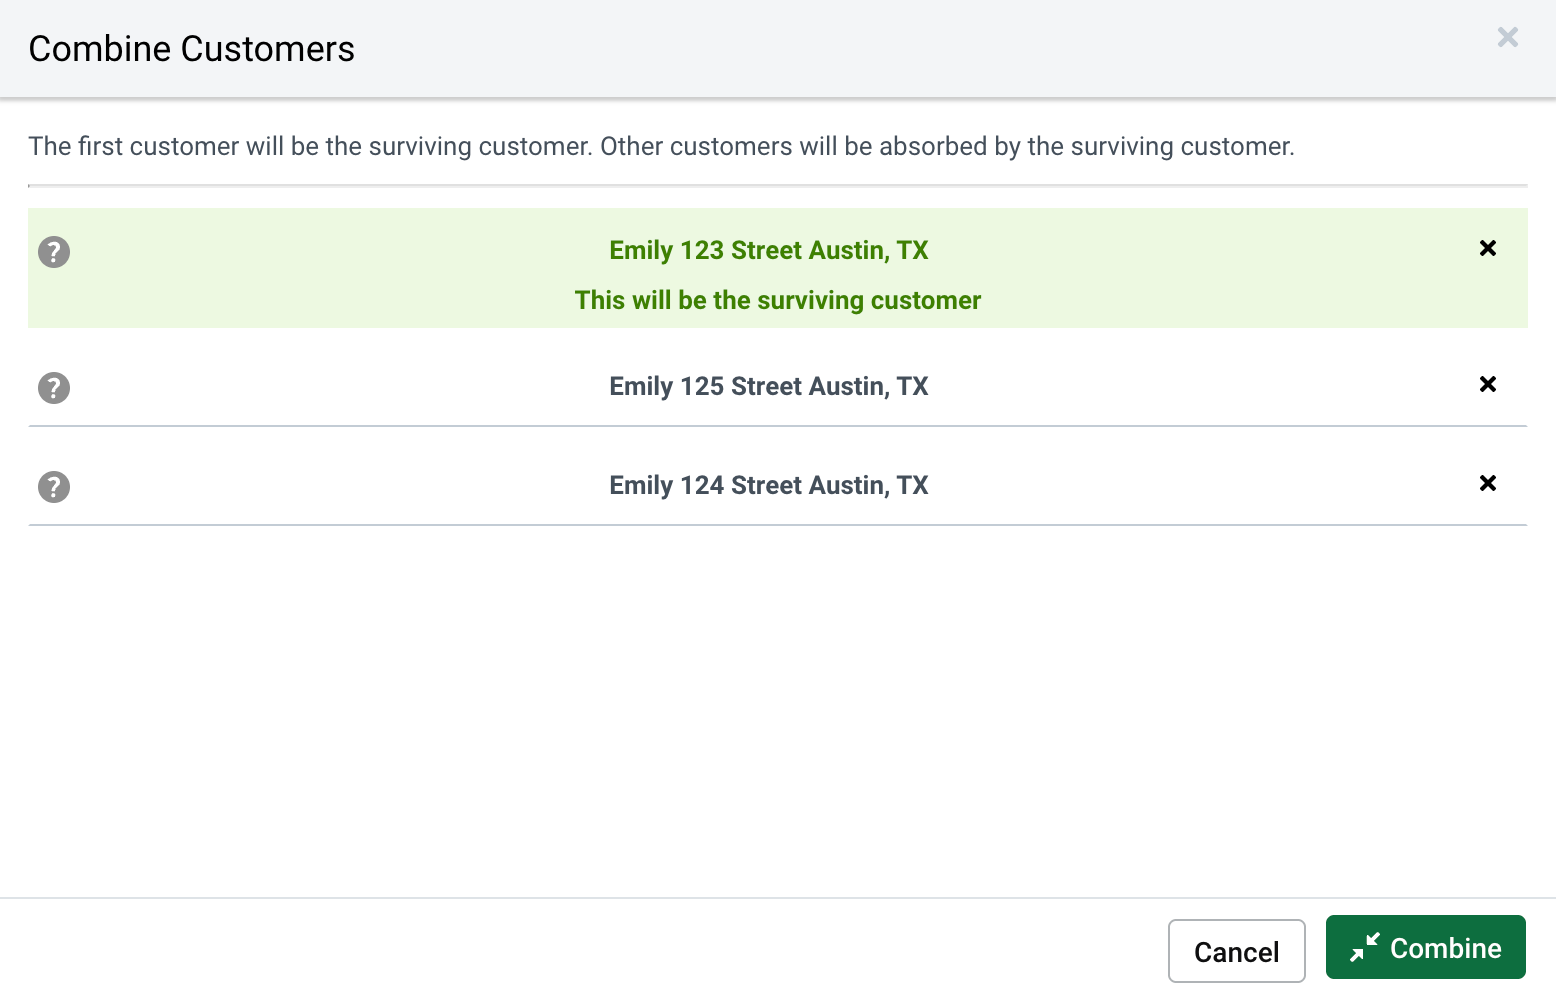This screenshot has width=1556, height=996.
Task: Click the green Combine button label
Action: point(1445,948)
